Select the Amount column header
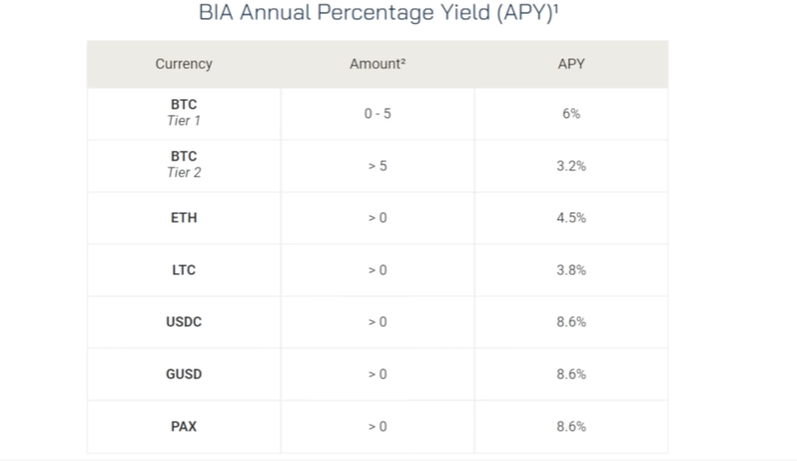Viewport: 797px width, 461px height. point(377,64)
